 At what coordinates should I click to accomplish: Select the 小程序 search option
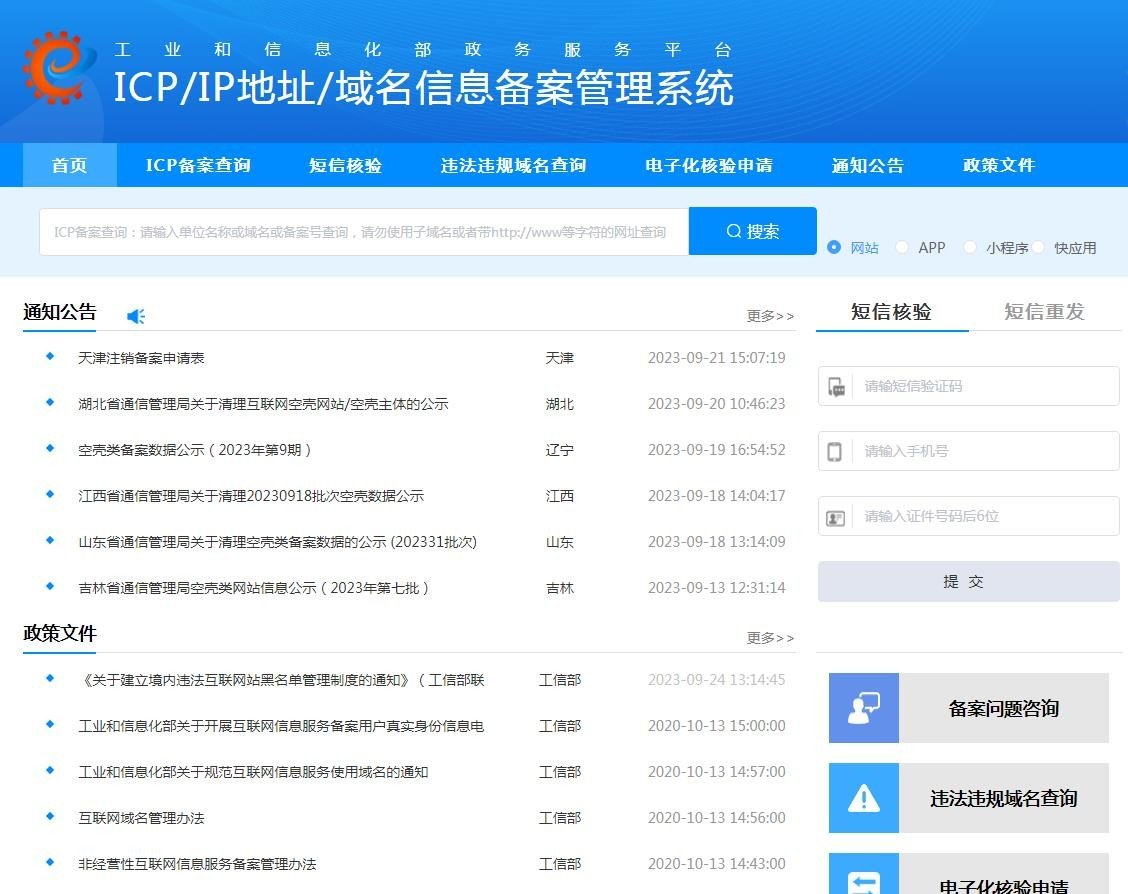969,247
